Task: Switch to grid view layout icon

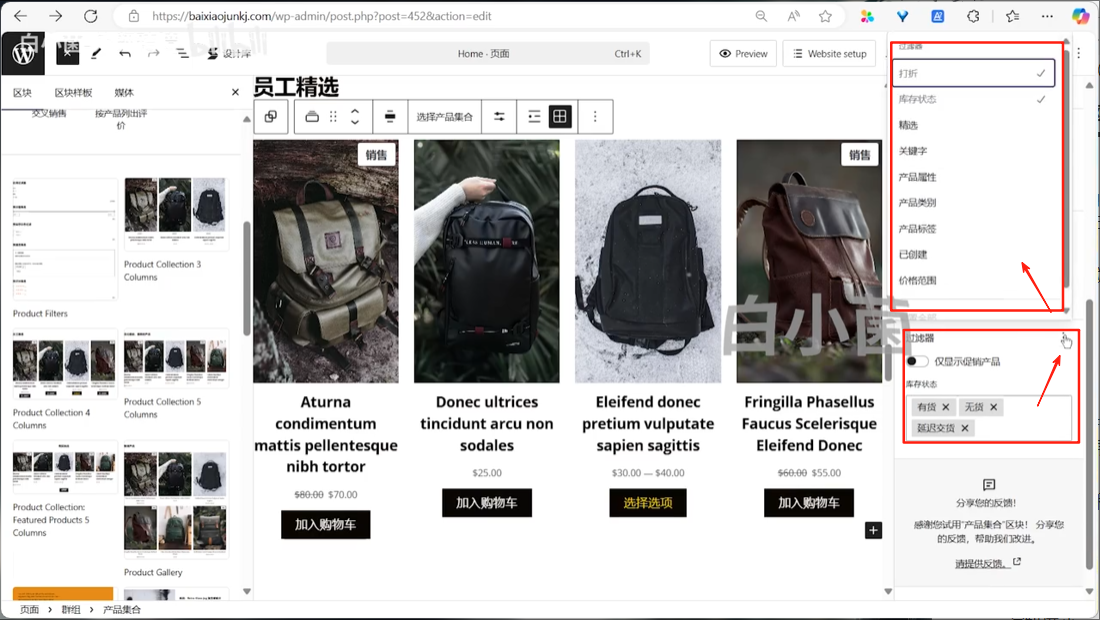Action: [559, 116]
